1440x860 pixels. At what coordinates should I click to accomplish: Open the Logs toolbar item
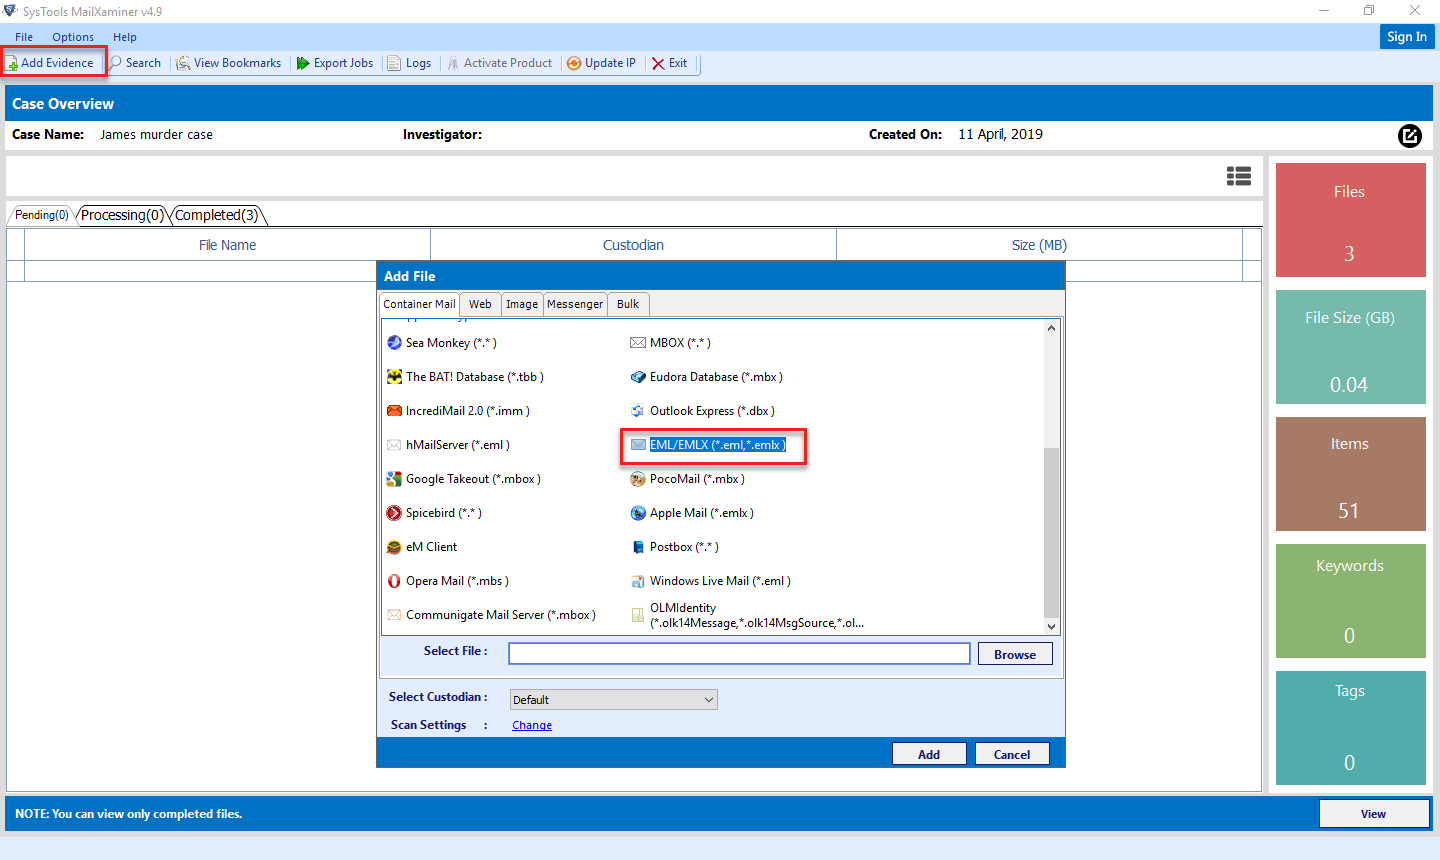(x=409, y=63)
